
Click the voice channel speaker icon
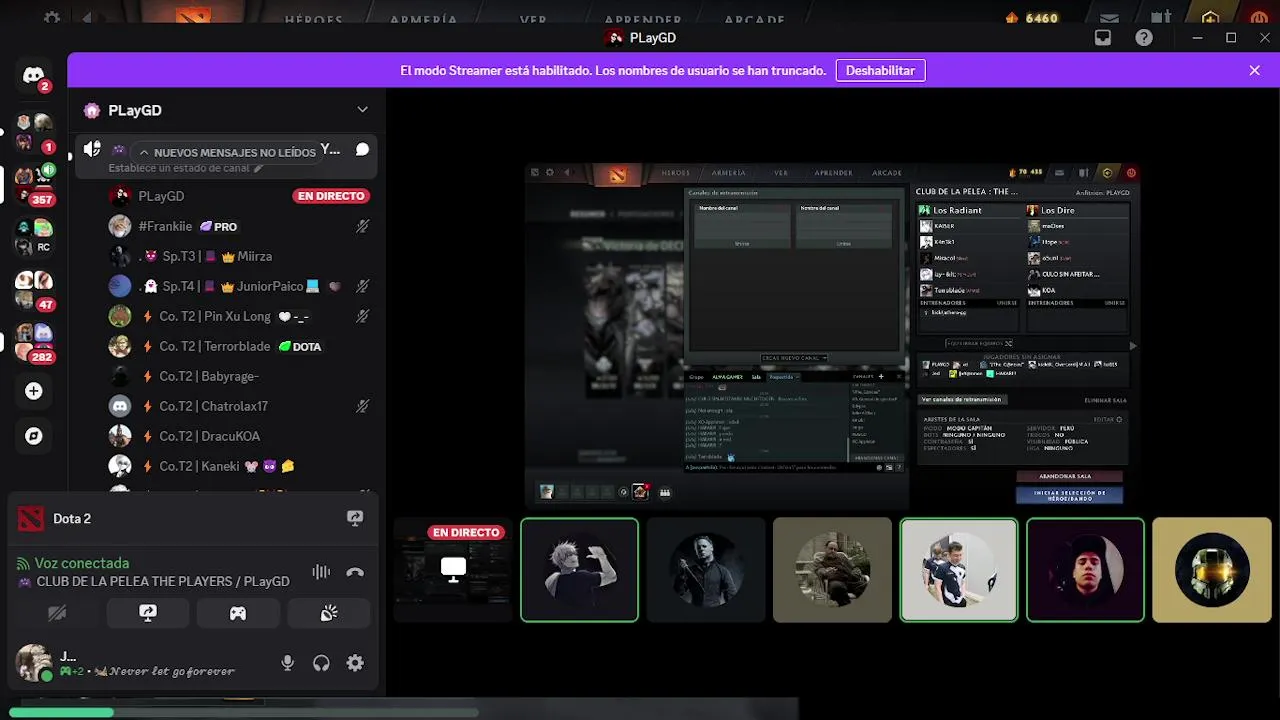92,149
